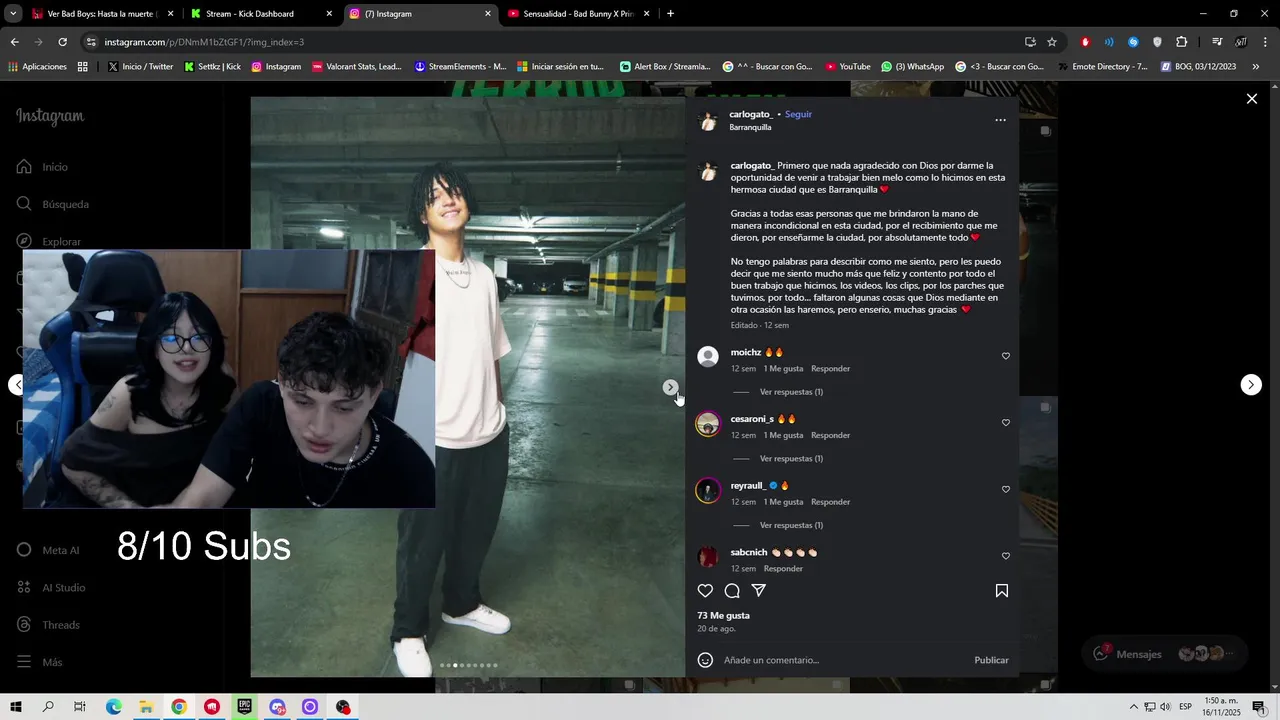Reply to moichz's comment

point(830,369)
